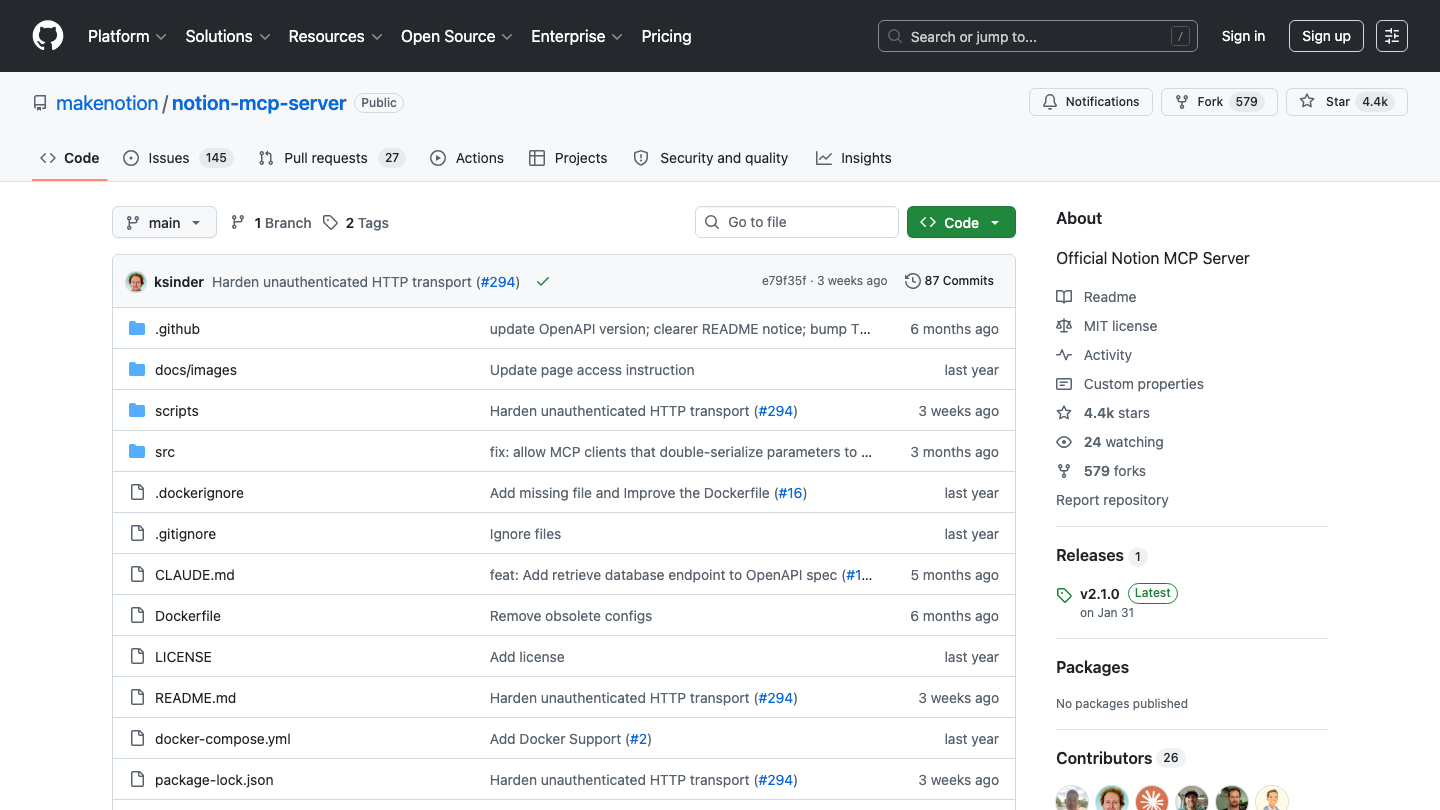1440x810 pixels.
Task: Click the makenotion owner link
Action: pyautogui.click(x=107, y=103)
